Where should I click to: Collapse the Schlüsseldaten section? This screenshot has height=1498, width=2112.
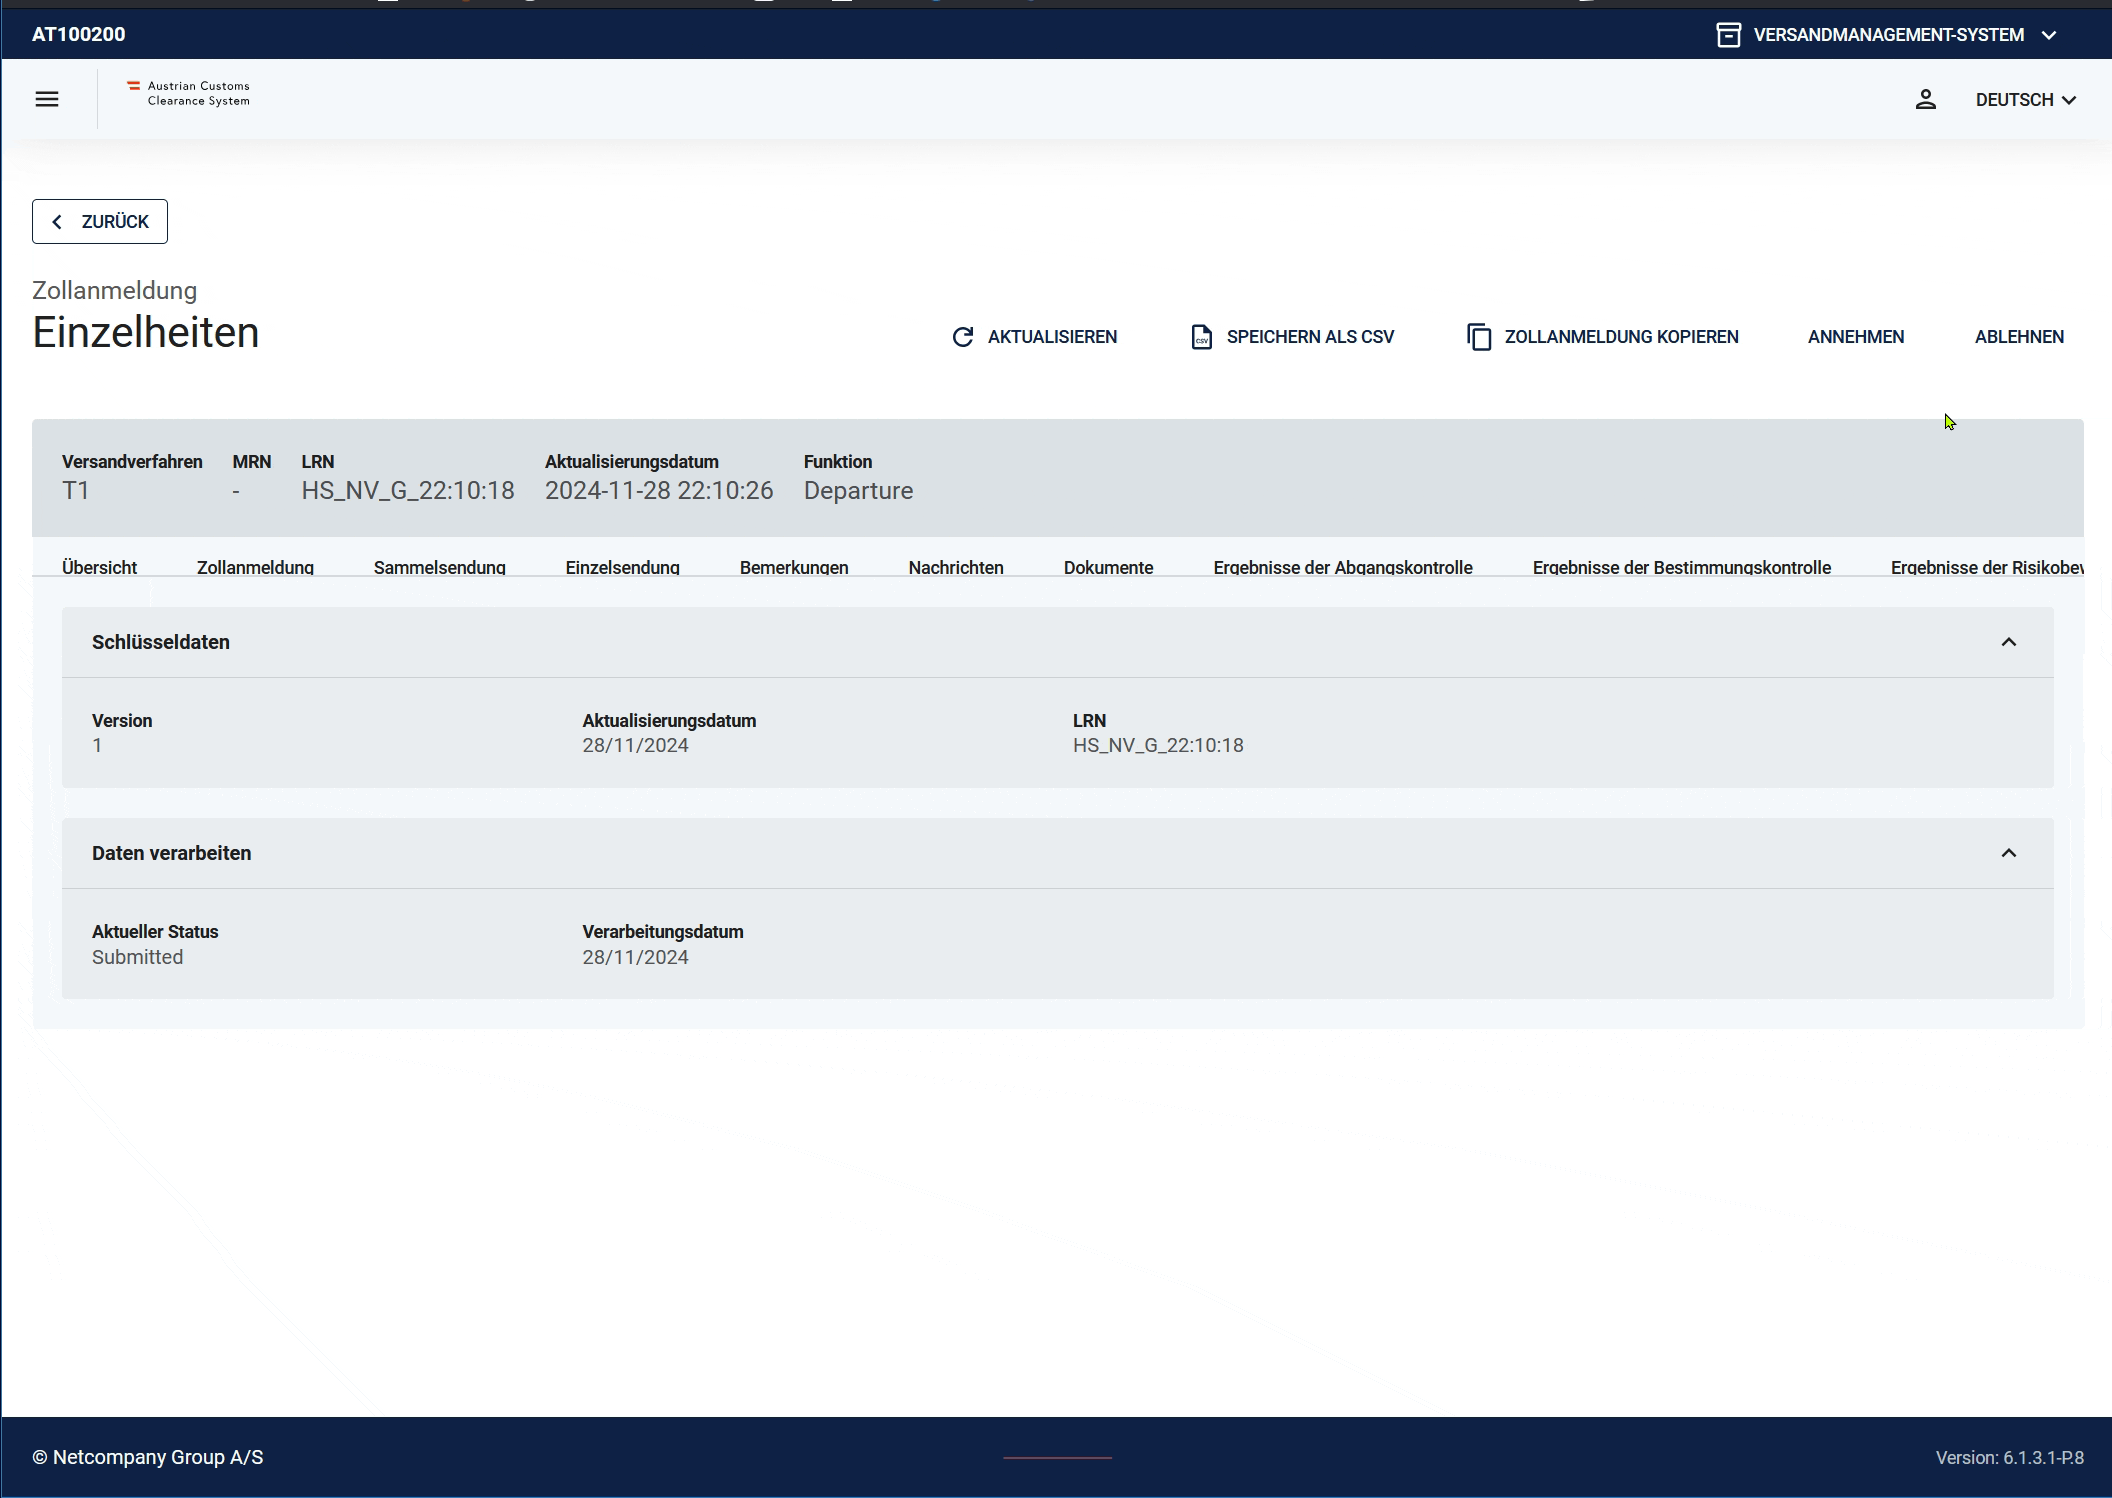click(2008, 642)
